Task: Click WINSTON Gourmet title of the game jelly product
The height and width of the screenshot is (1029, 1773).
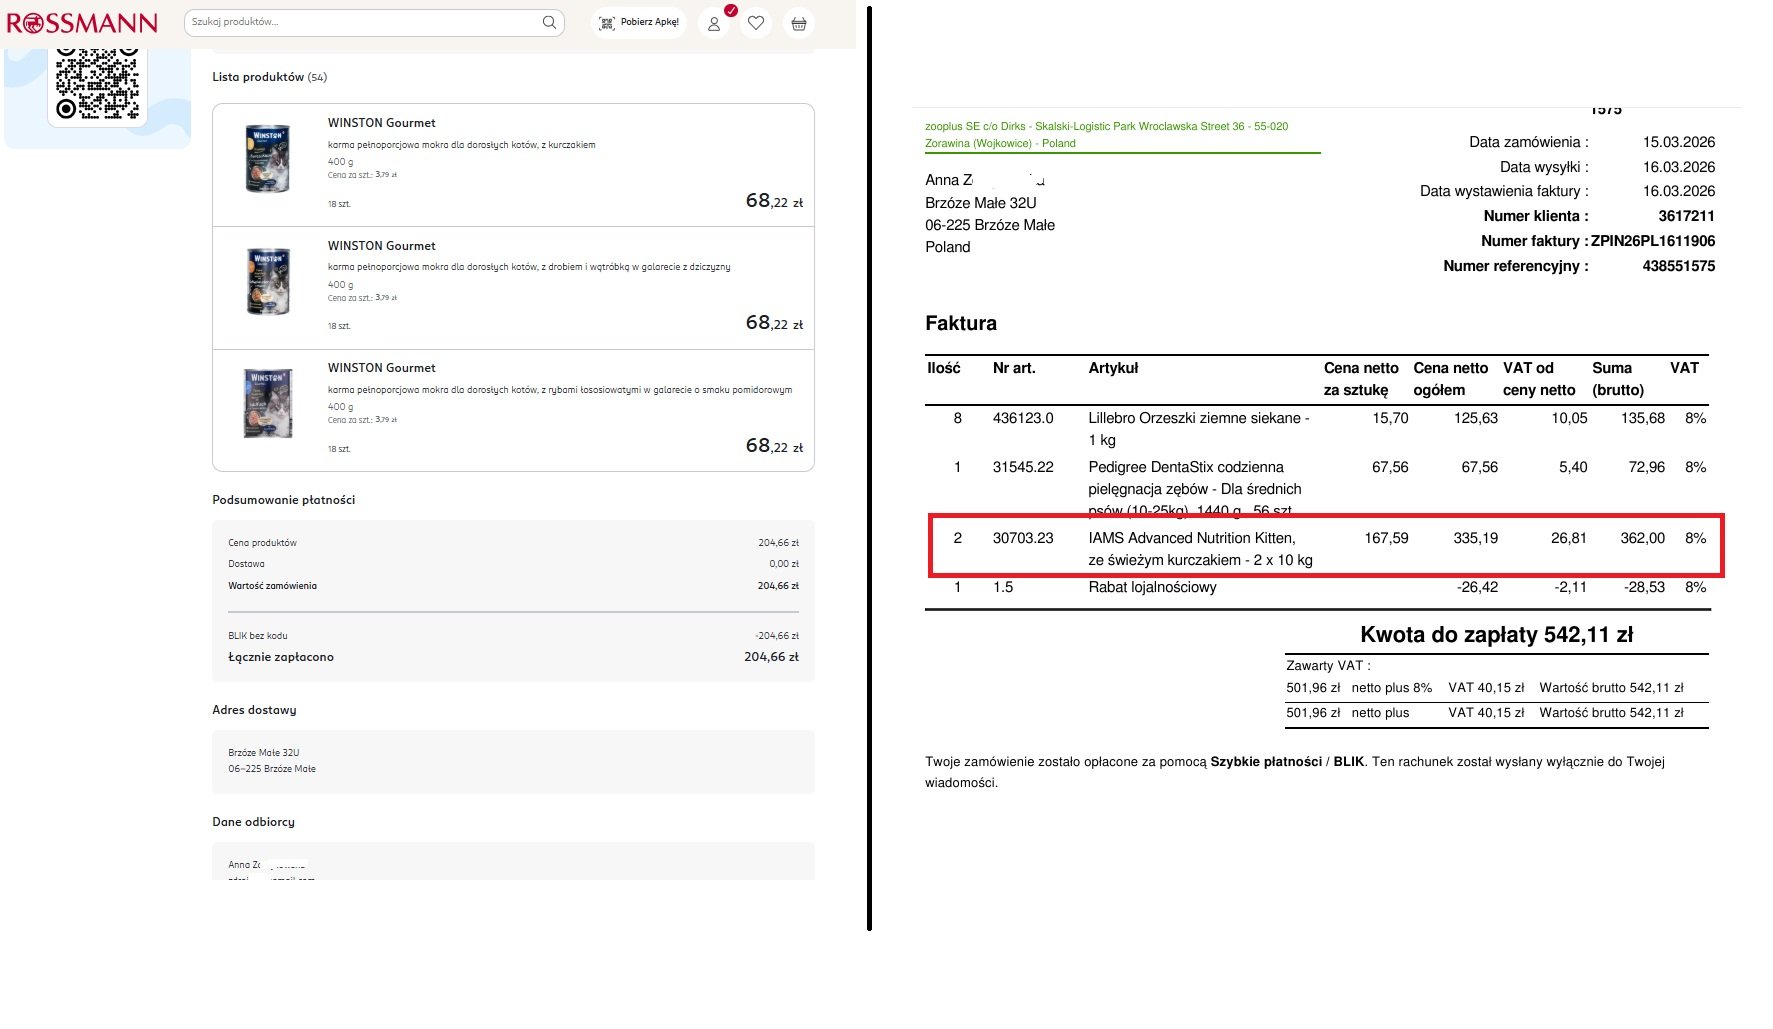Action: tap(381, 246)
